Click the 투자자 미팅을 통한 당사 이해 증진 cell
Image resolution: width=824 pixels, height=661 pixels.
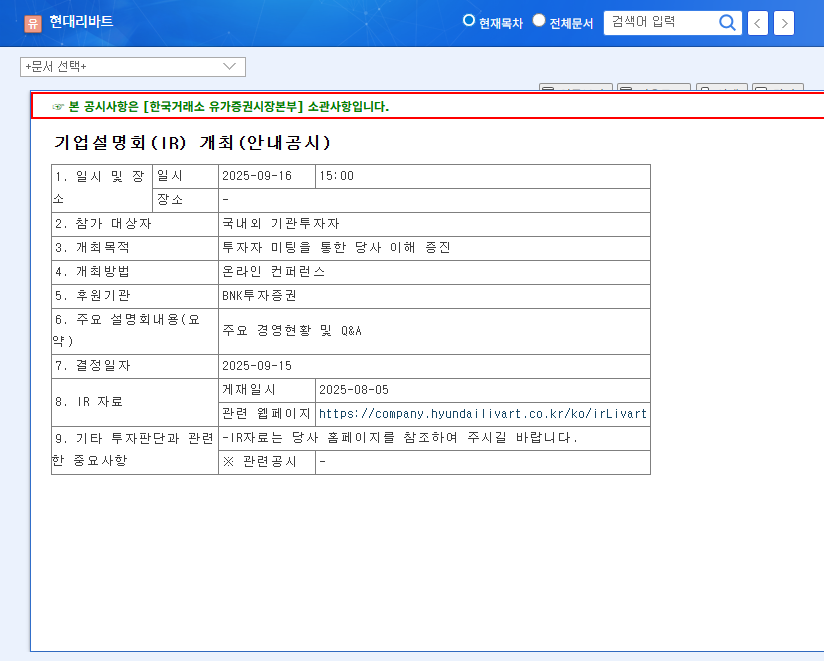pos(434,248)
